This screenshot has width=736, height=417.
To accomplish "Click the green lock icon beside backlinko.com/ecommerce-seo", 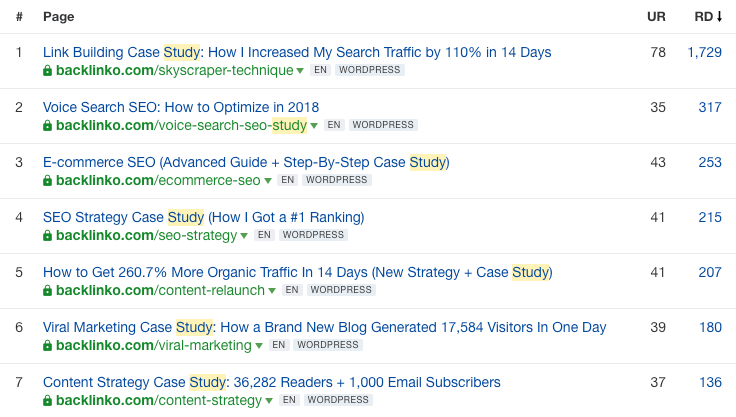I will (47, 181).
